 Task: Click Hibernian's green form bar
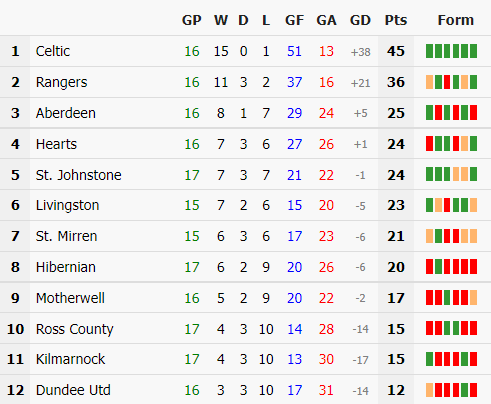coord(438,267)
